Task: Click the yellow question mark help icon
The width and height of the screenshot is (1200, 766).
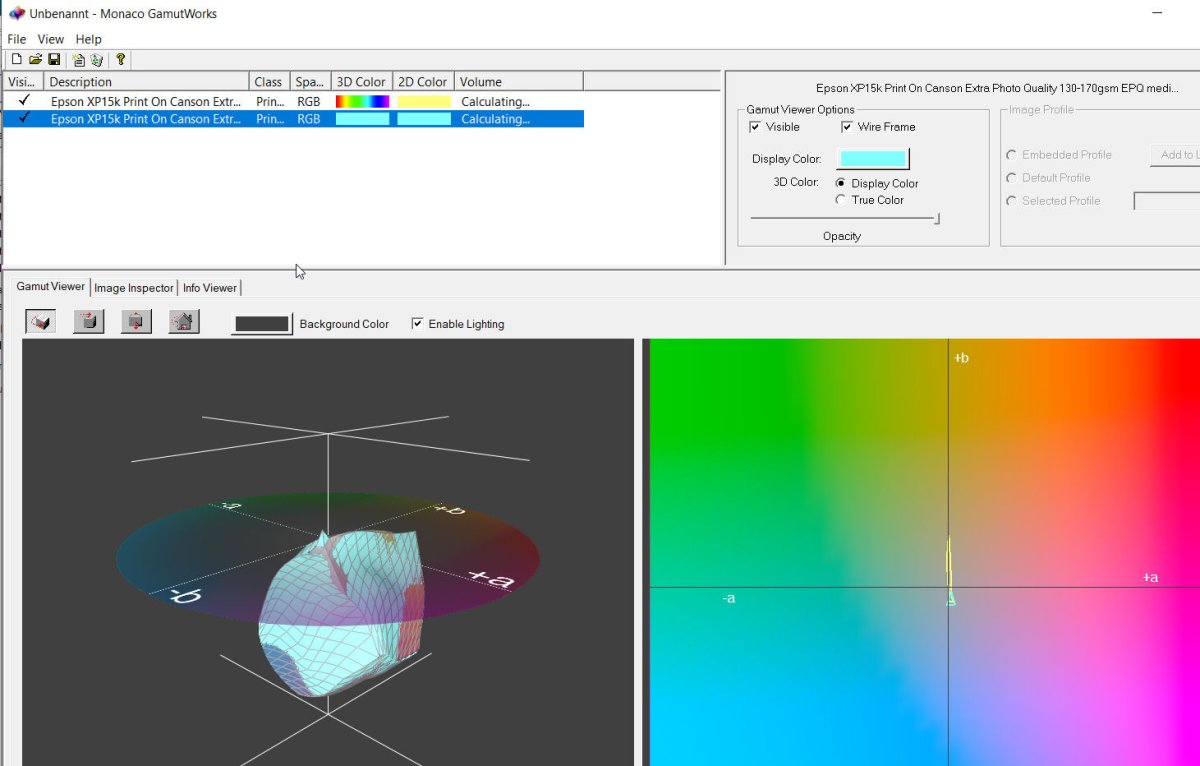Action: [120, 60]
